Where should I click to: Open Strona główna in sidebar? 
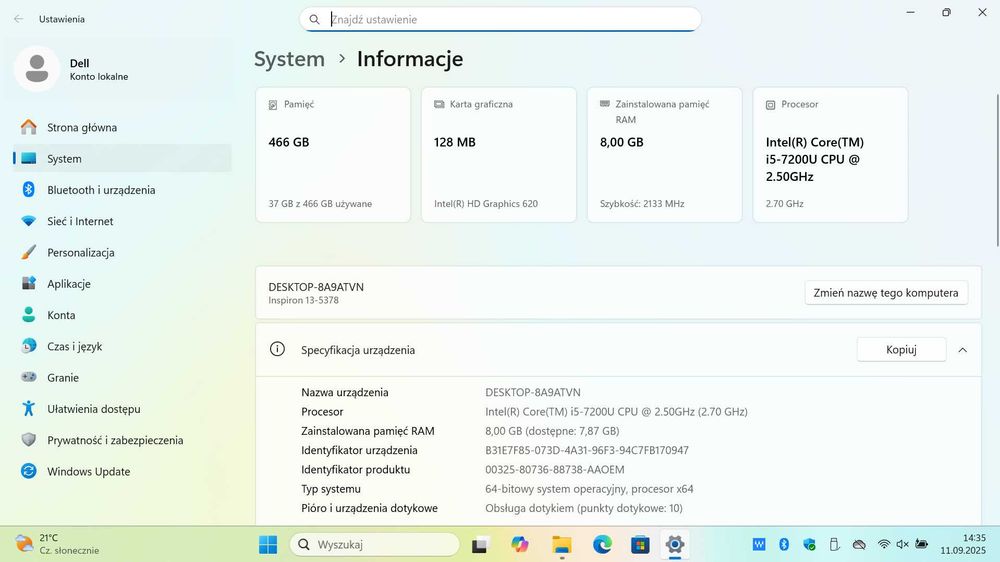tap(122, 128)
